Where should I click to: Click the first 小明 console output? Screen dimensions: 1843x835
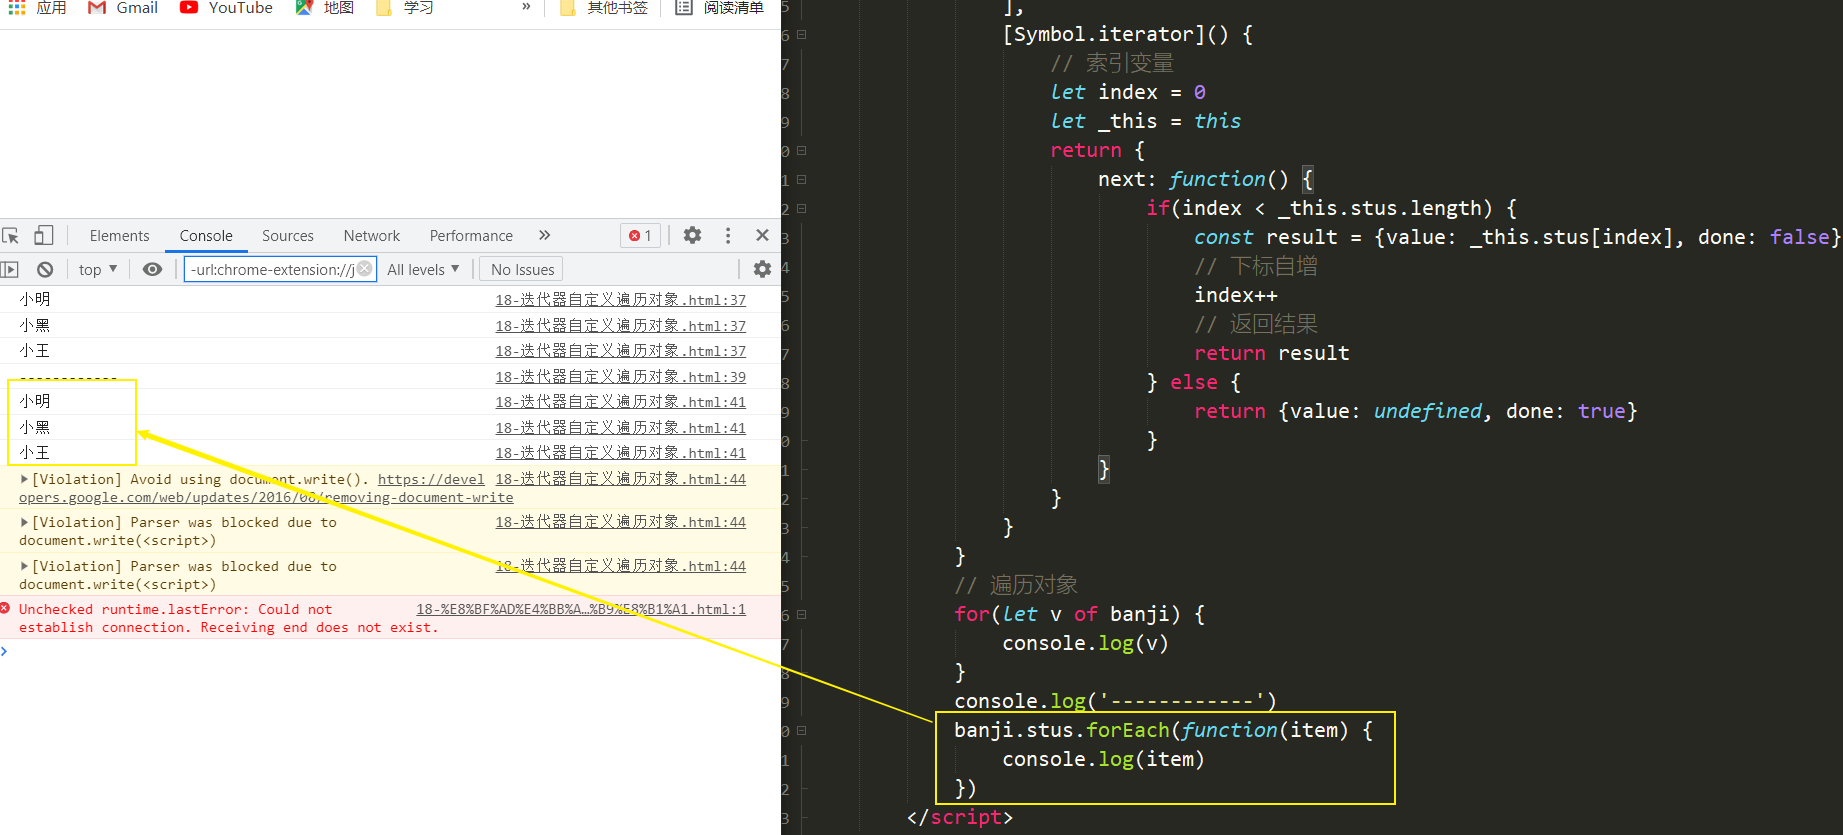[35, 300]
